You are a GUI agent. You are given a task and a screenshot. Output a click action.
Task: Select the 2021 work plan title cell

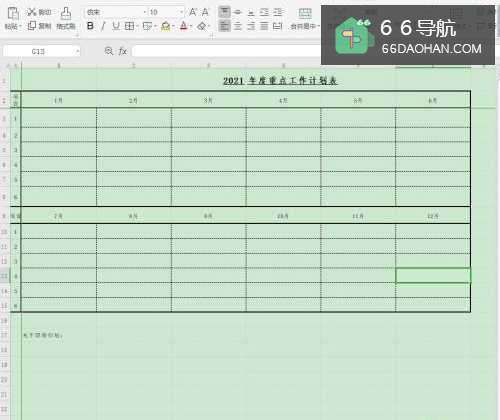coord(280,81)
